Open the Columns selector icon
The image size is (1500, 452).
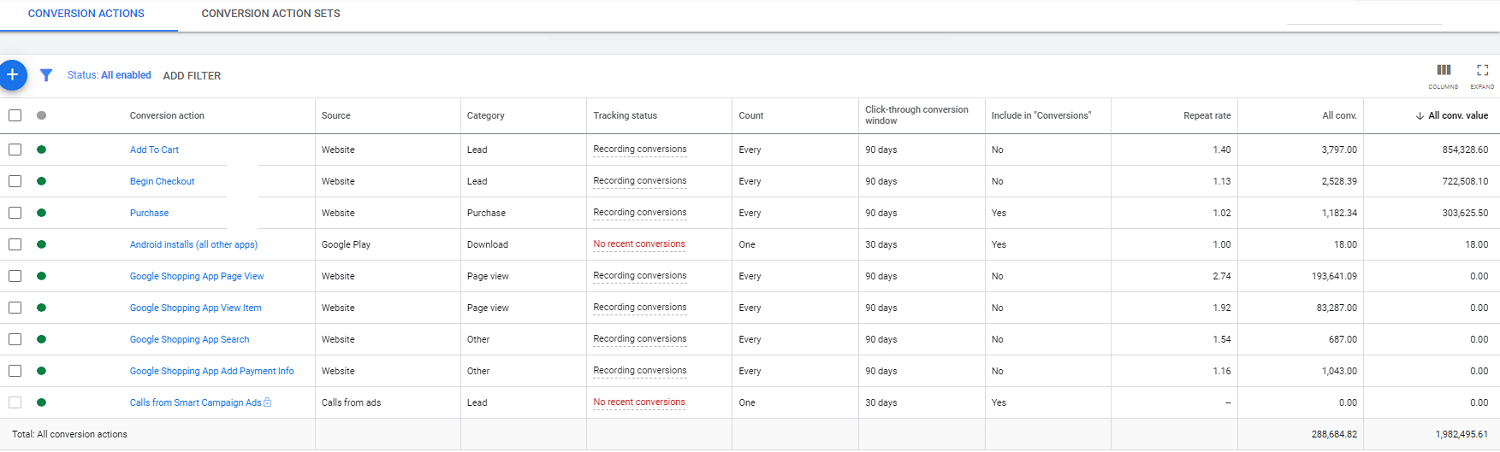click(x=1443, y=70)
